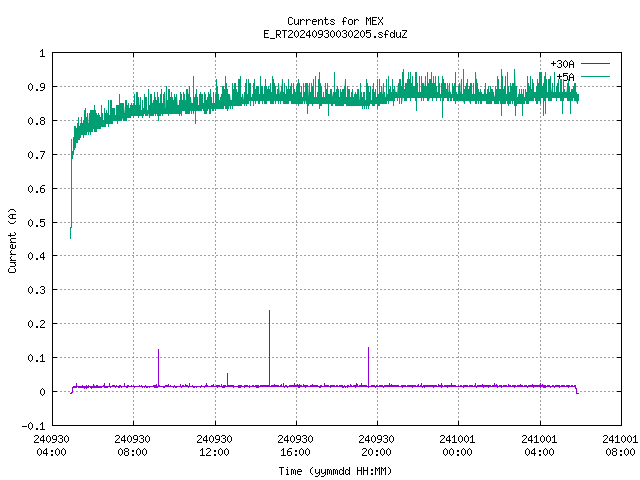Click the x-axis label 241001 00:00
640x480 pixels.
tap(458, 445)
